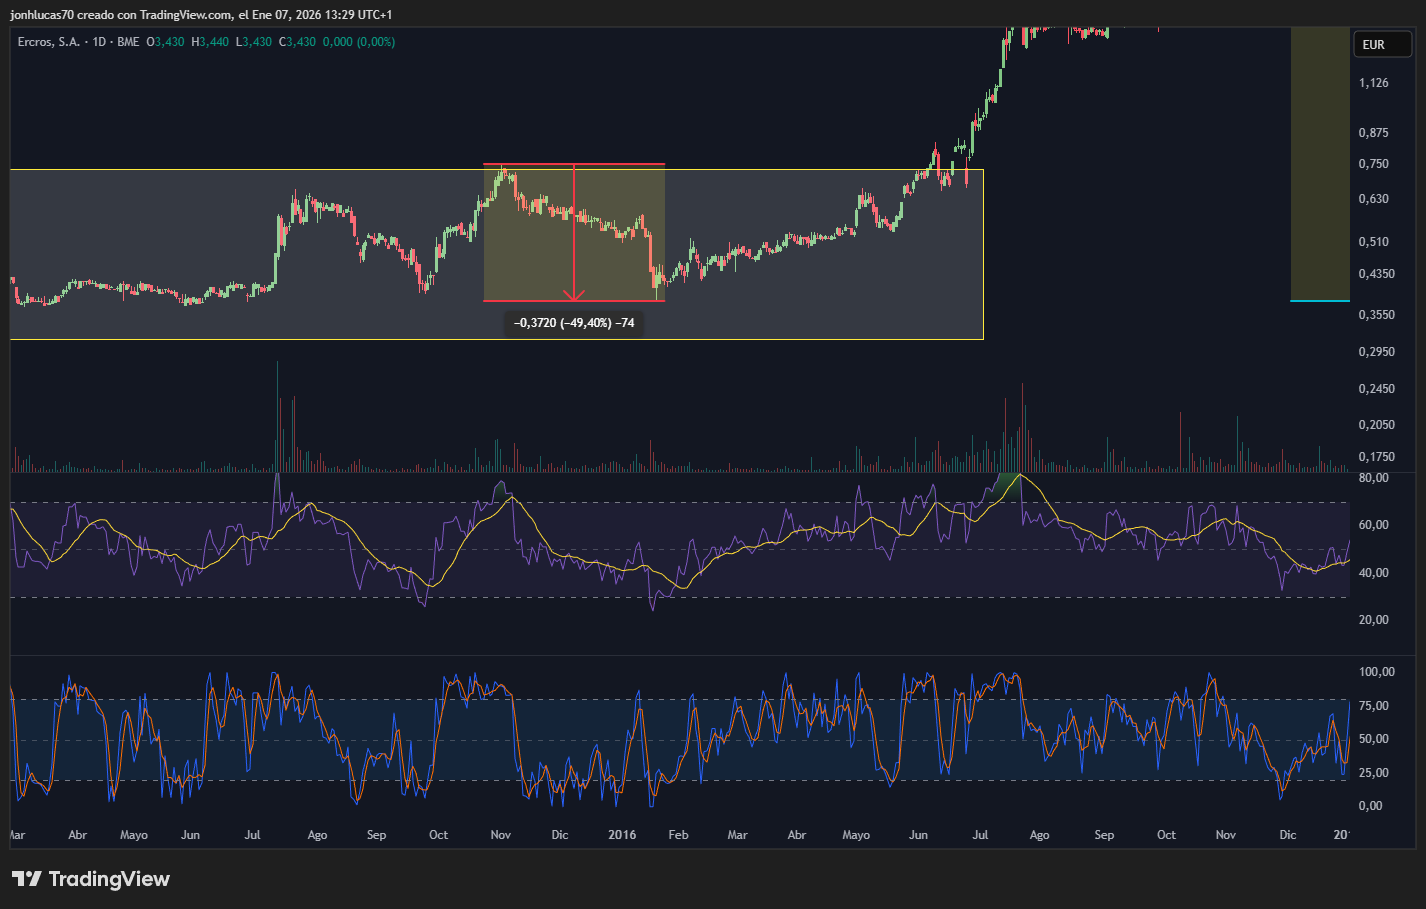The image size is (1426, 909).
Task: Click the Nov label under the measured range
Action: [x=501, y=835]
